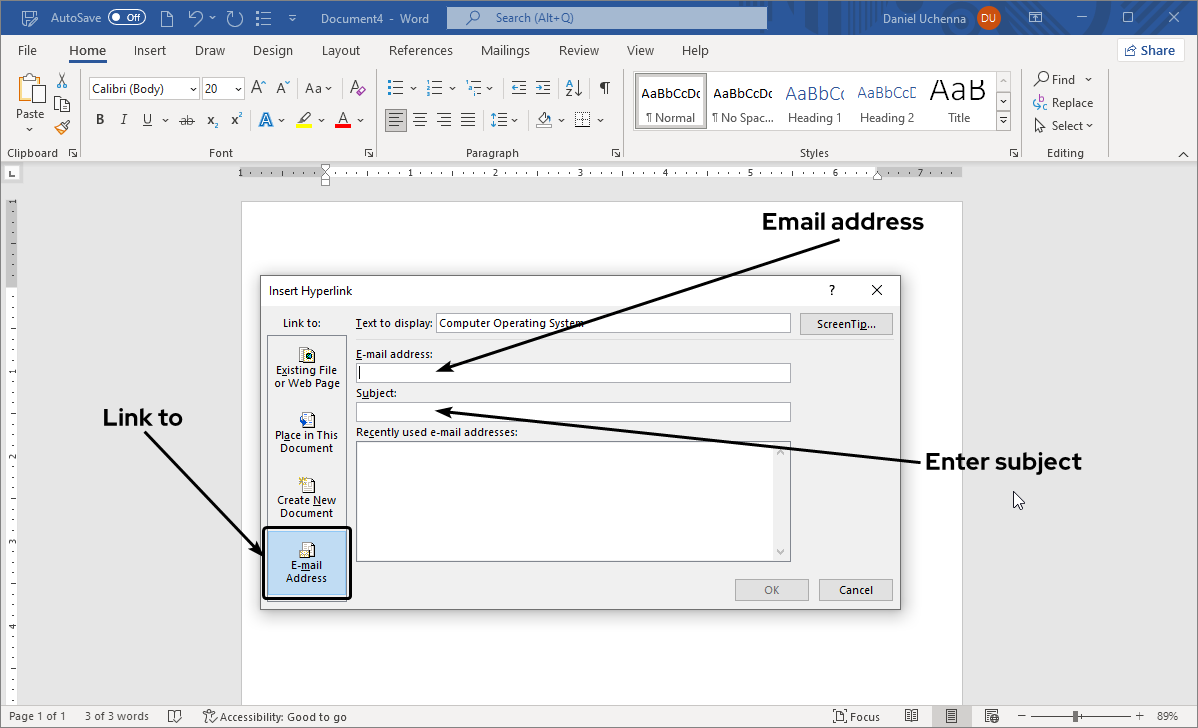
Task: Choose Existing File or Web Page
Action: pos(307,368)
